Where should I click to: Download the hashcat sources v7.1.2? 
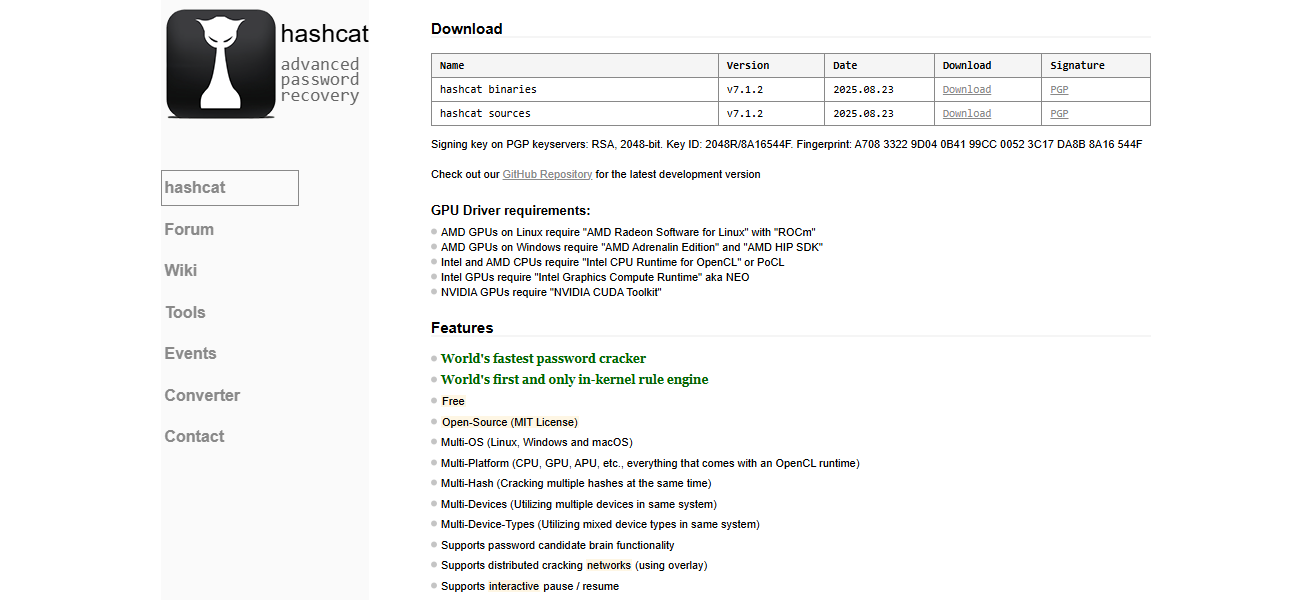click(966, 114)
